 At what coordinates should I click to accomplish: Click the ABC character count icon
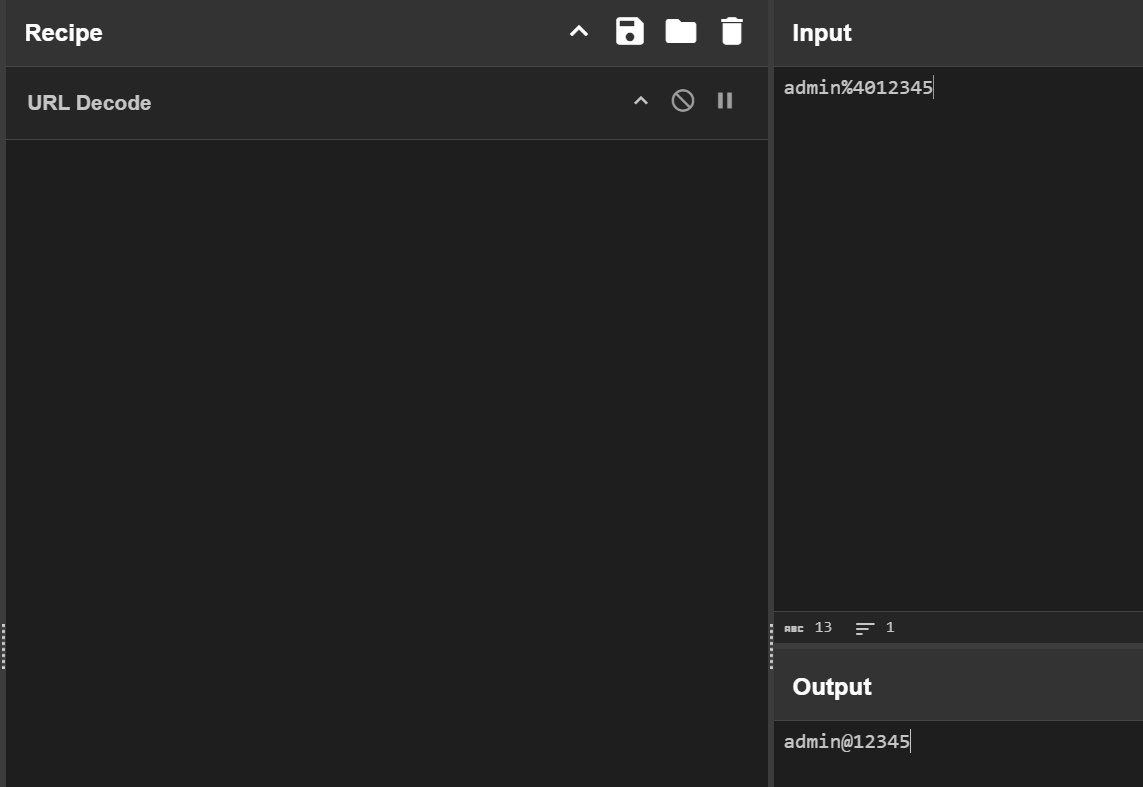794,628
